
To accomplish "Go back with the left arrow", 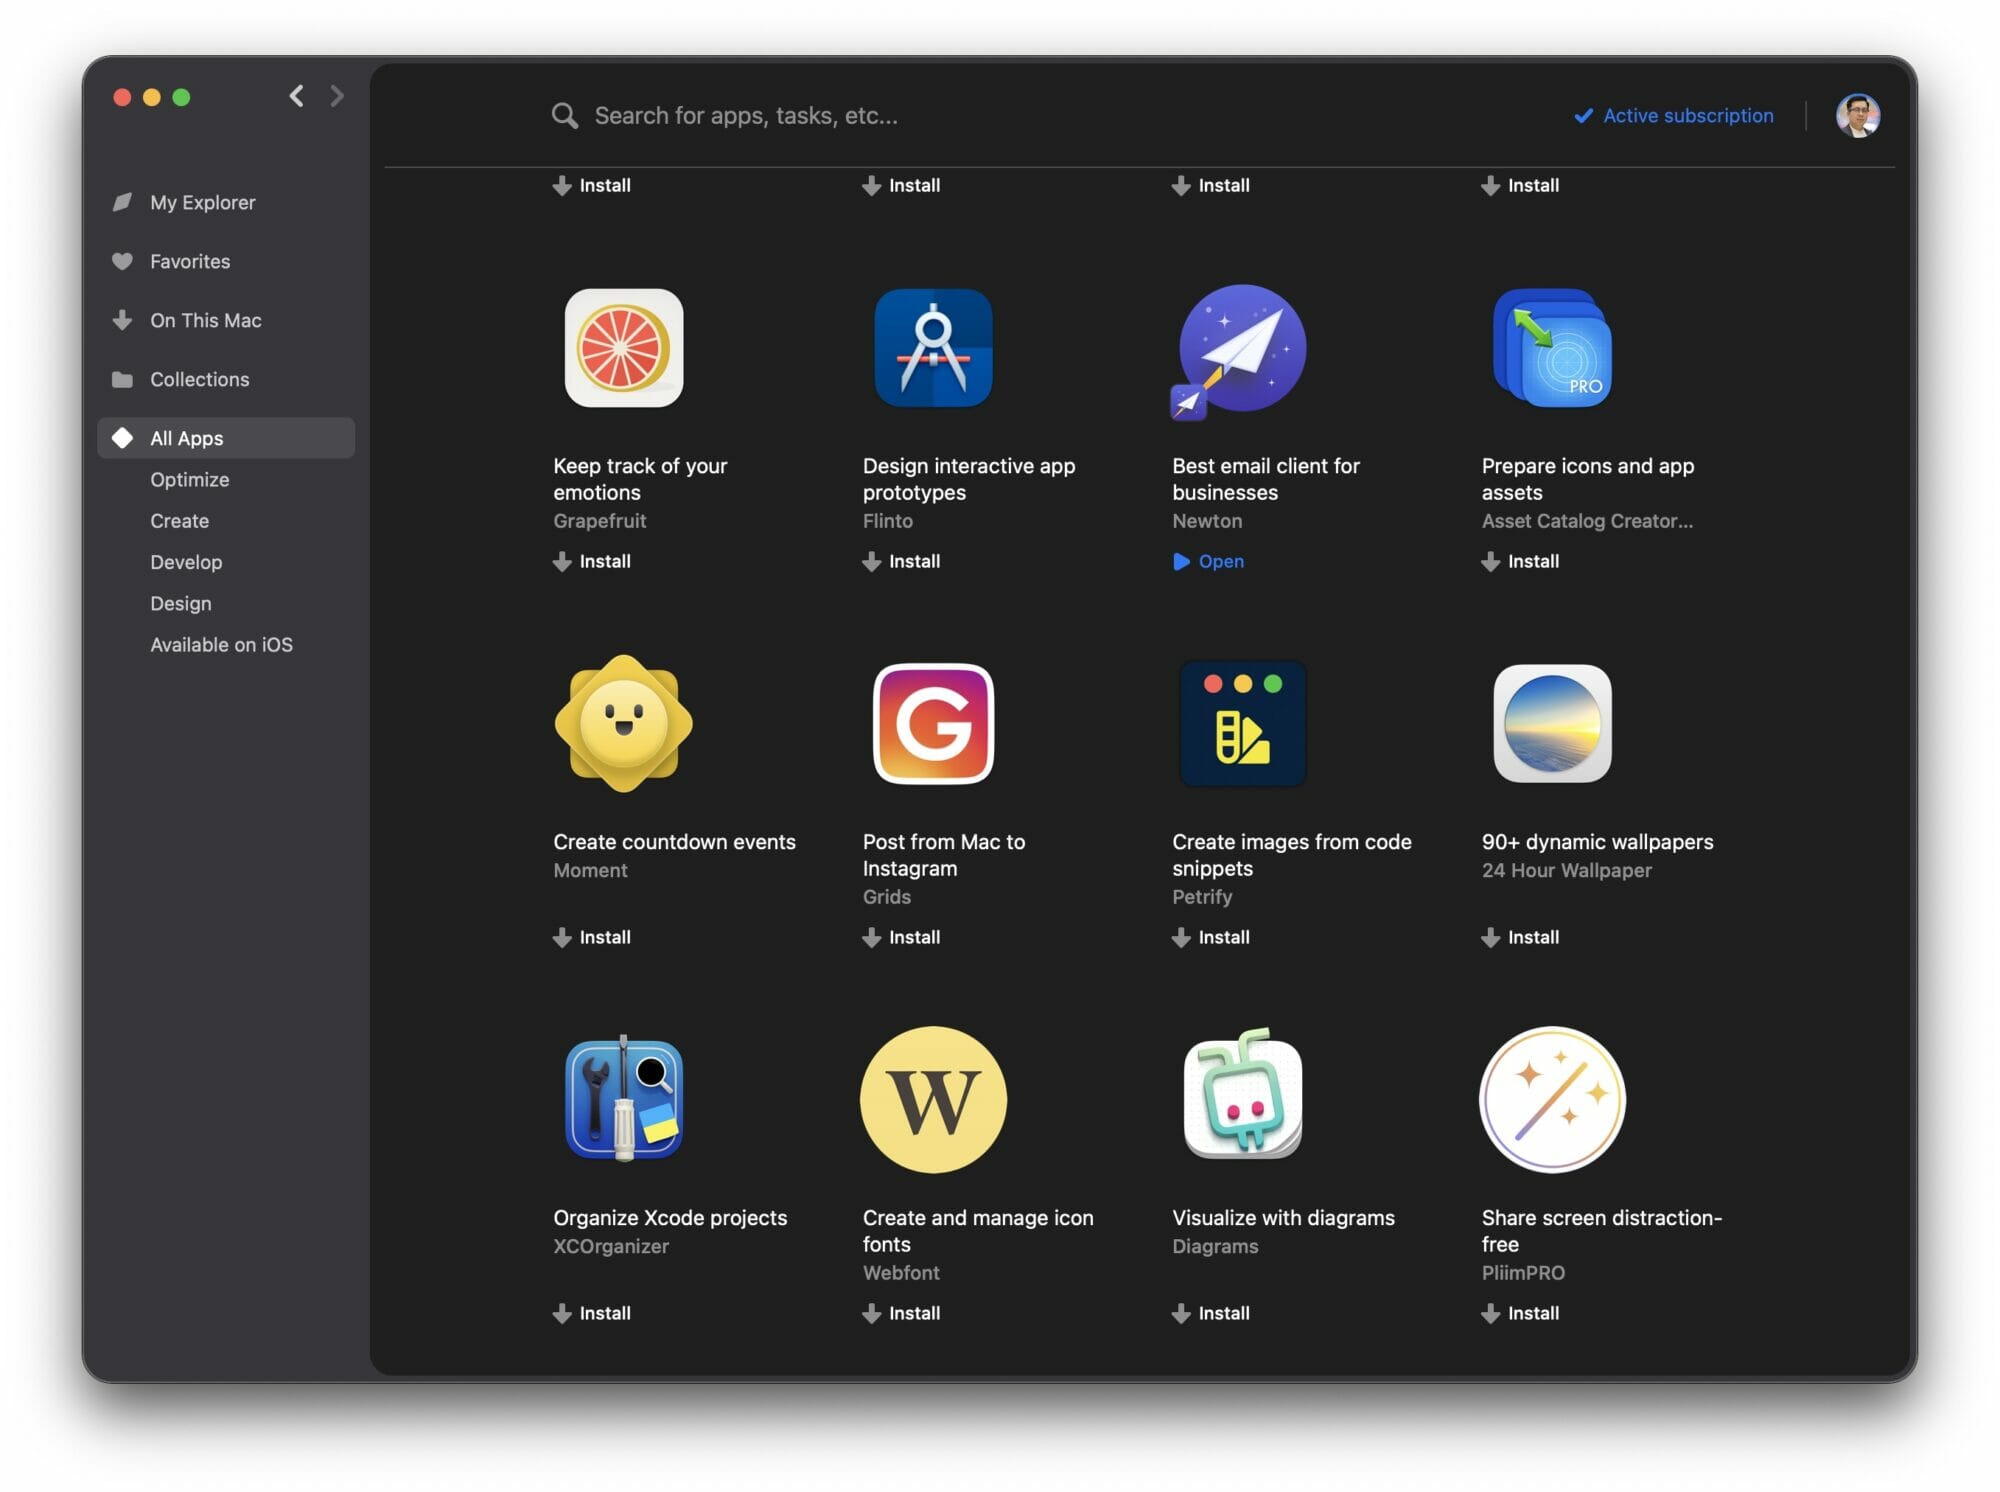I will coord(296,96).
